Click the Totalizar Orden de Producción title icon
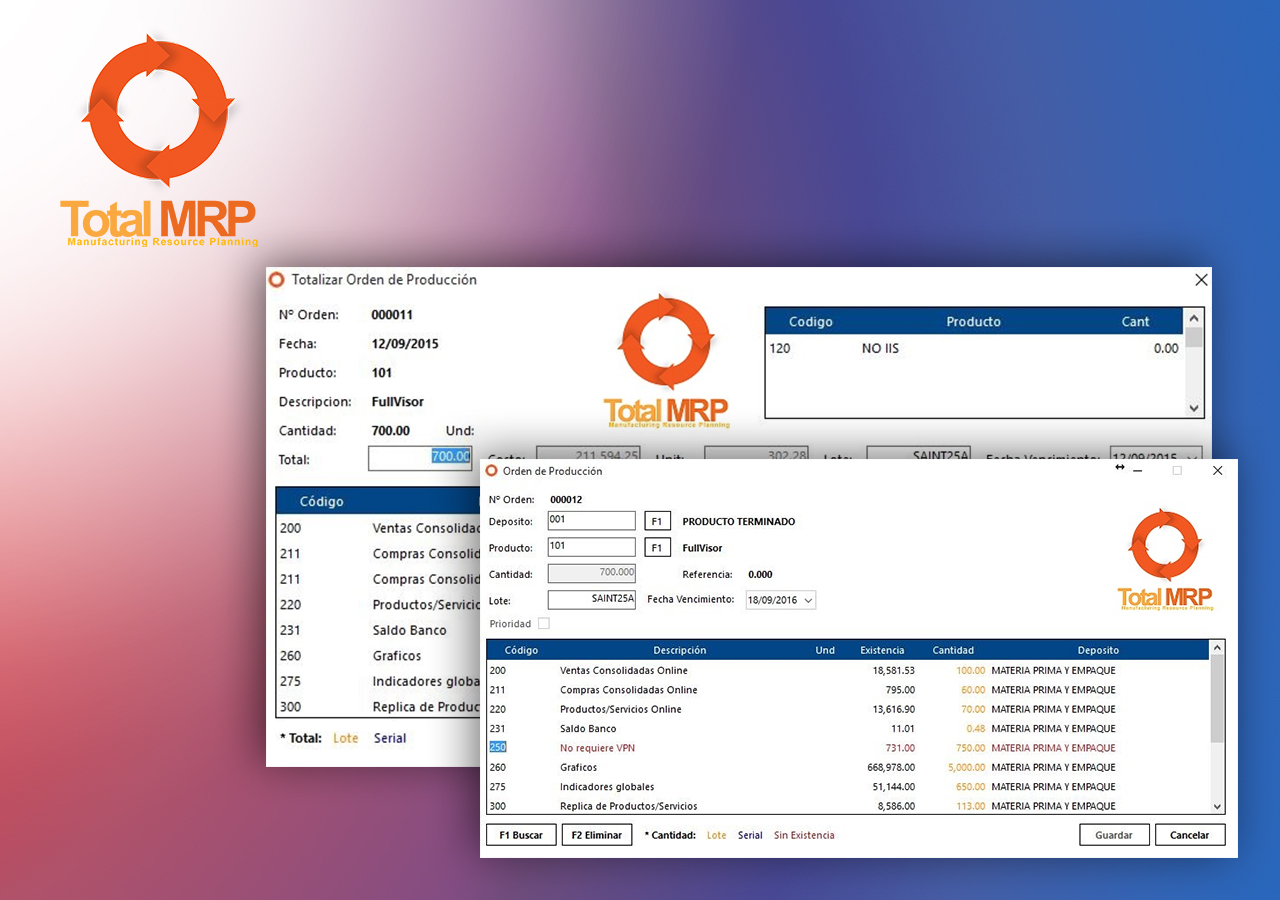This screenshot has height=900, width=1280. 277,280
